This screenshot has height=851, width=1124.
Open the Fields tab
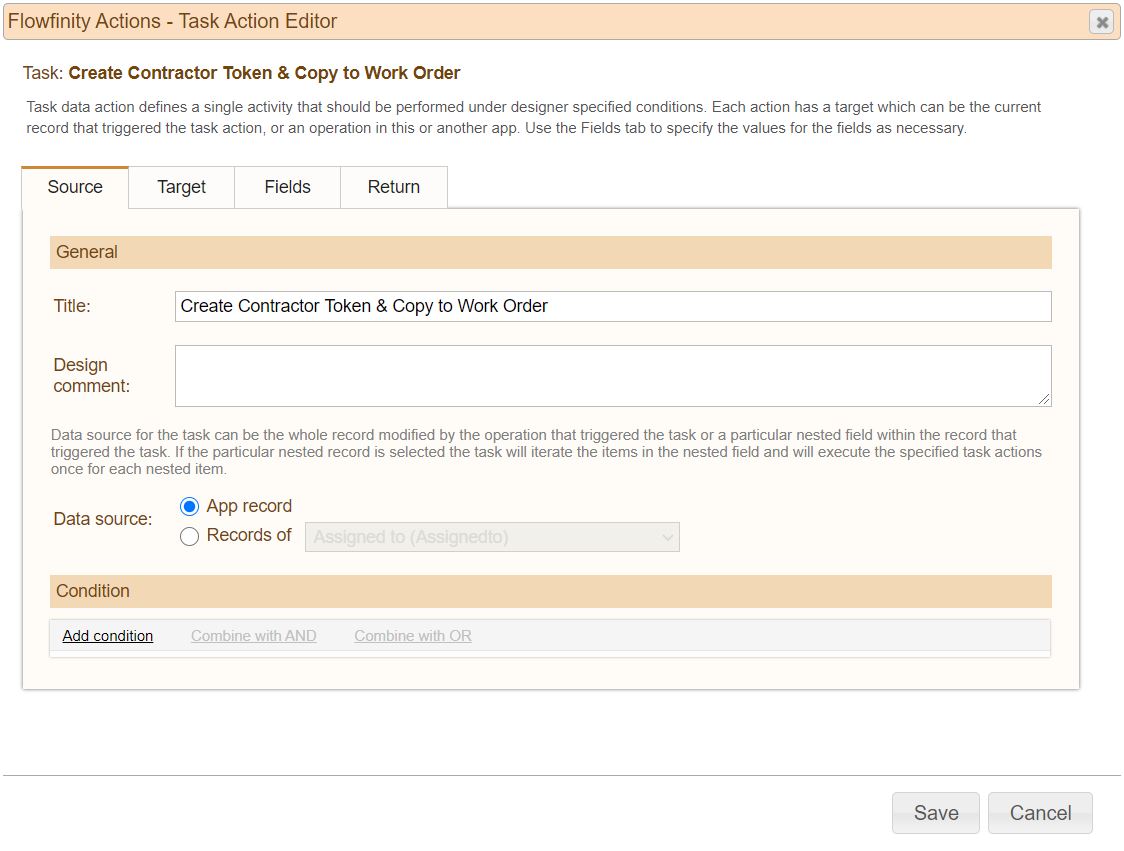pyautogui.click(x=287, y=187)
